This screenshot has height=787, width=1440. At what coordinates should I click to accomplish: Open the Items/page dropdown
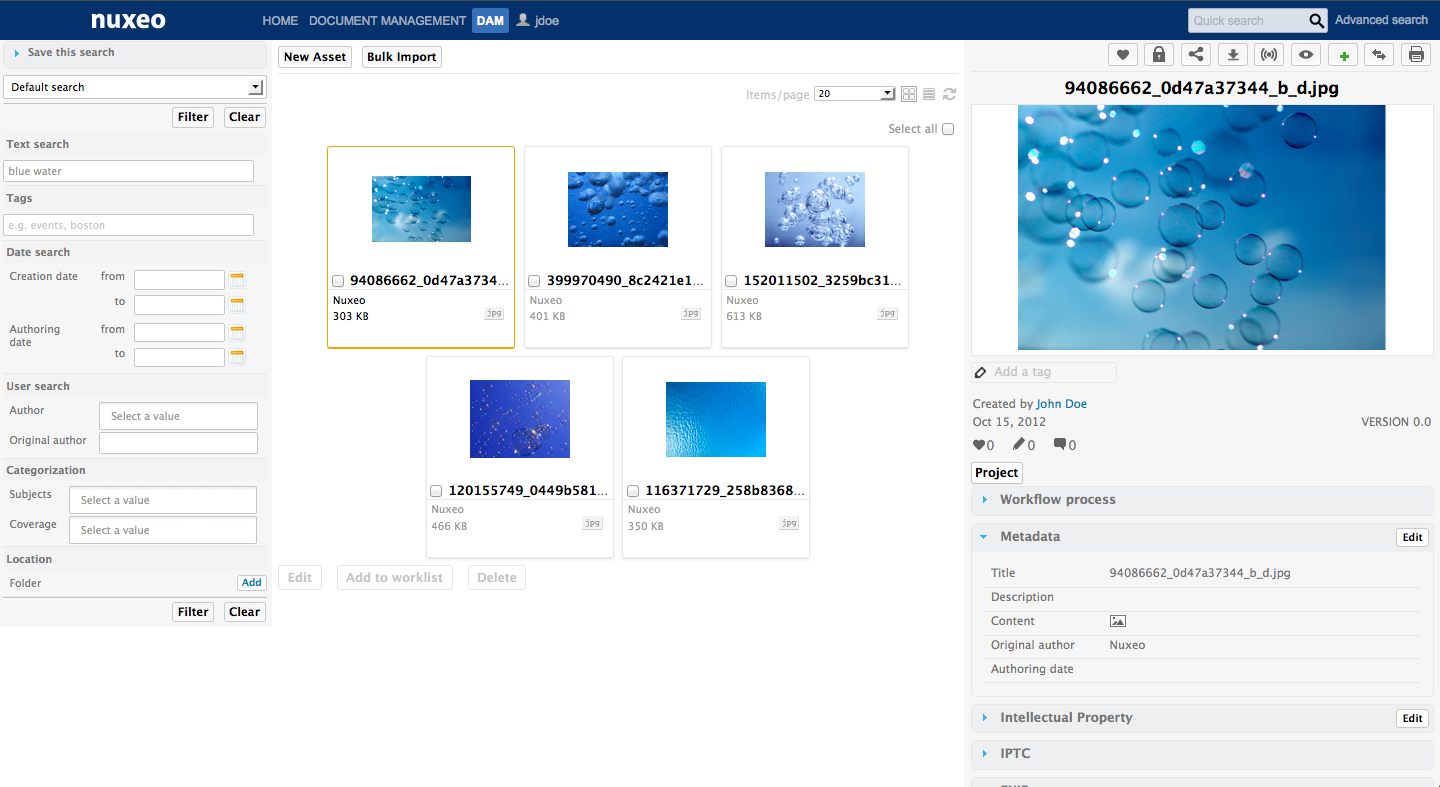pos(854,94)
